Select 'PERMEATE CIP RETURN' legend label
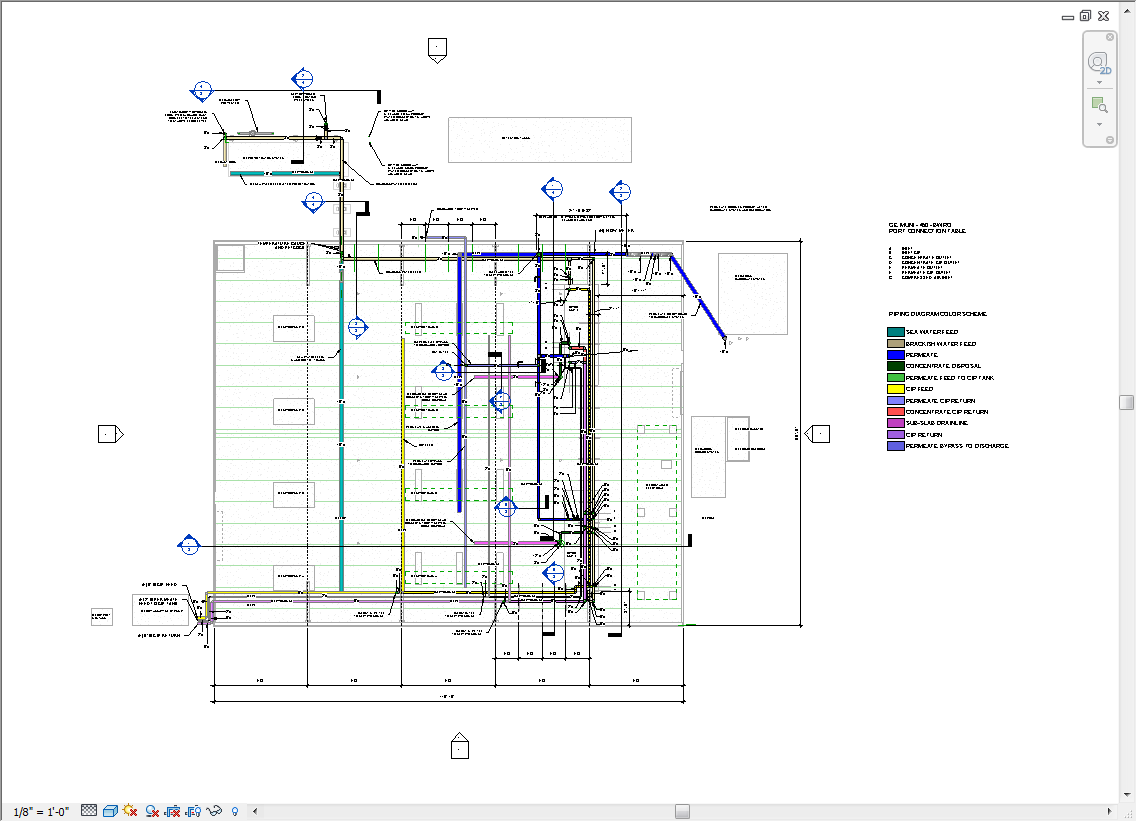 pyautogui.click(x=940, y=401)
